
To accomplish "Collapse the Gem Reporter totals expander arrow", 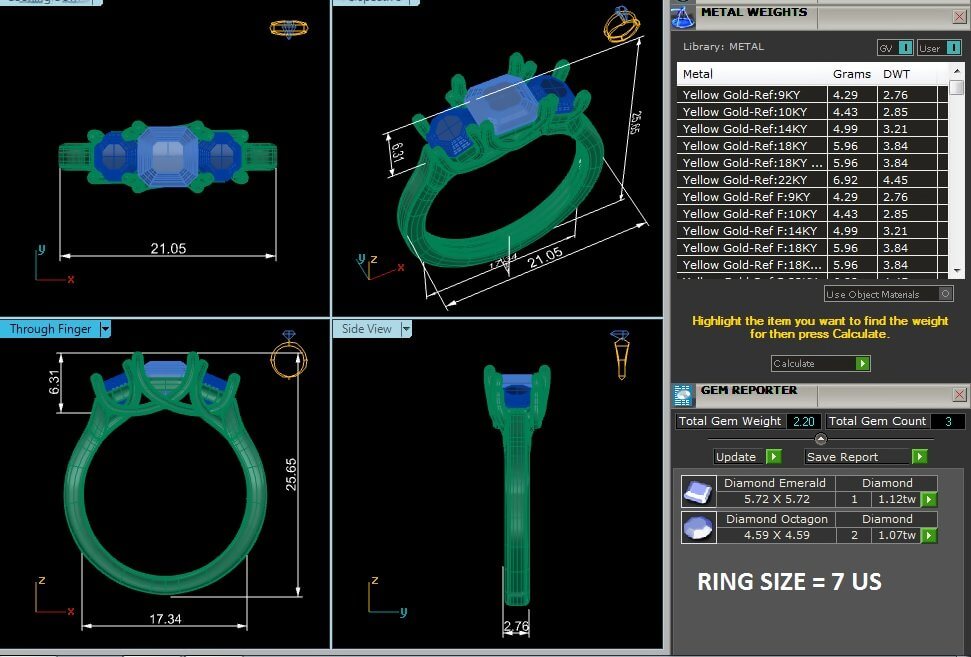I will click(820, 439).
